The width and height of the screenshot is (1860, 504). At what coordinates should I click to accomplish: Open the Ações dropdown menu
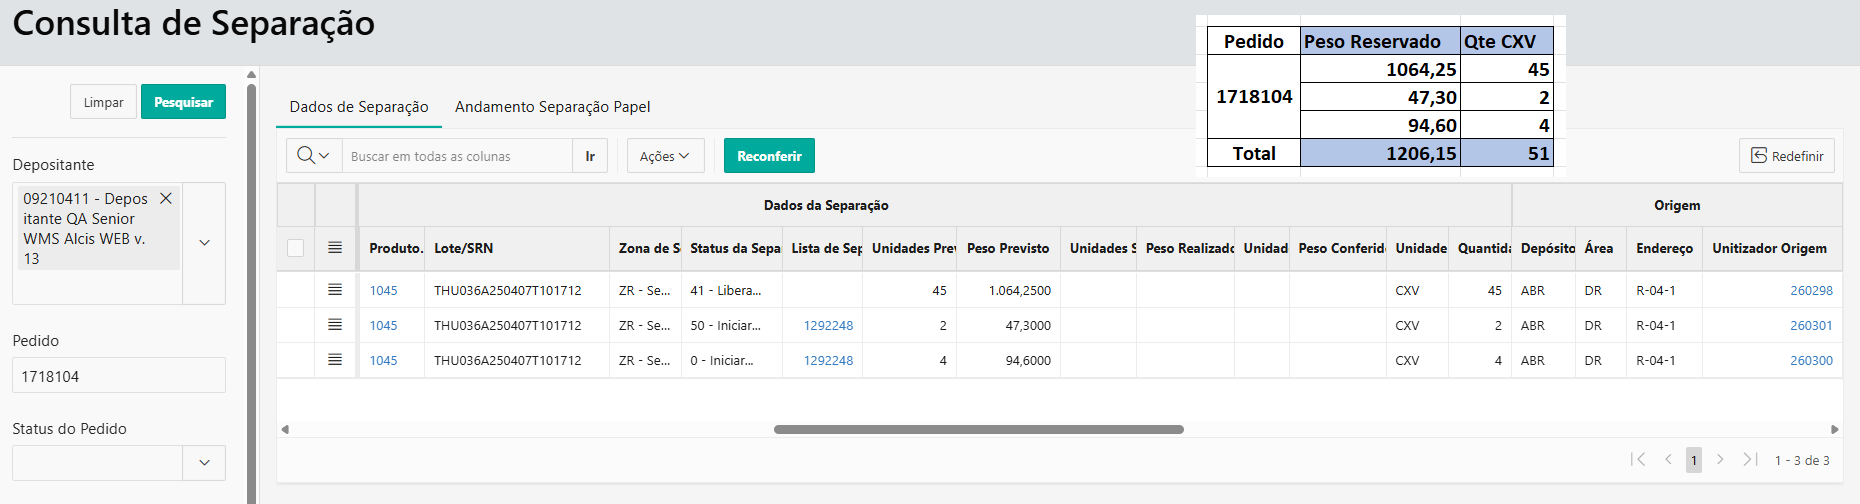(665, 156)
